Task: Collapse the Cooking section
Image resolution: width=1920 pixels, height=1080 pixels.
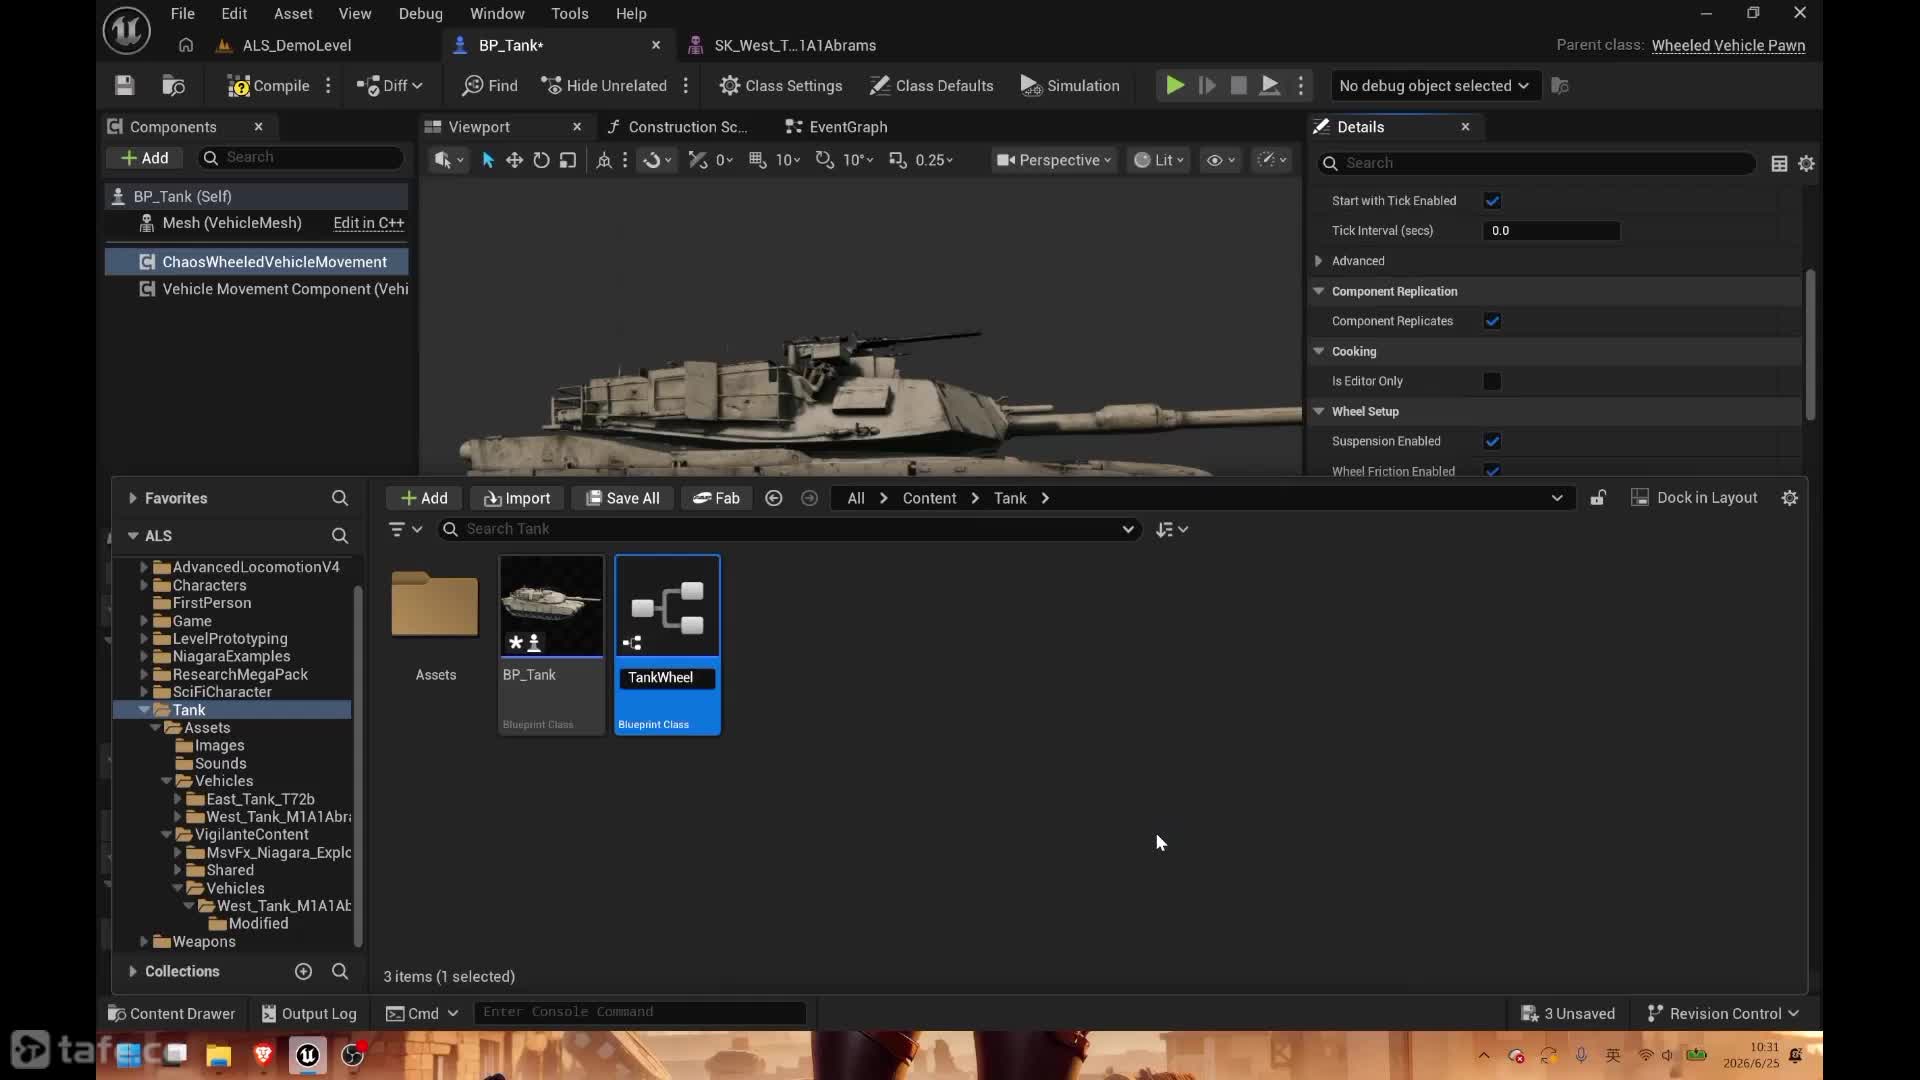Action: pos(1319,351)
